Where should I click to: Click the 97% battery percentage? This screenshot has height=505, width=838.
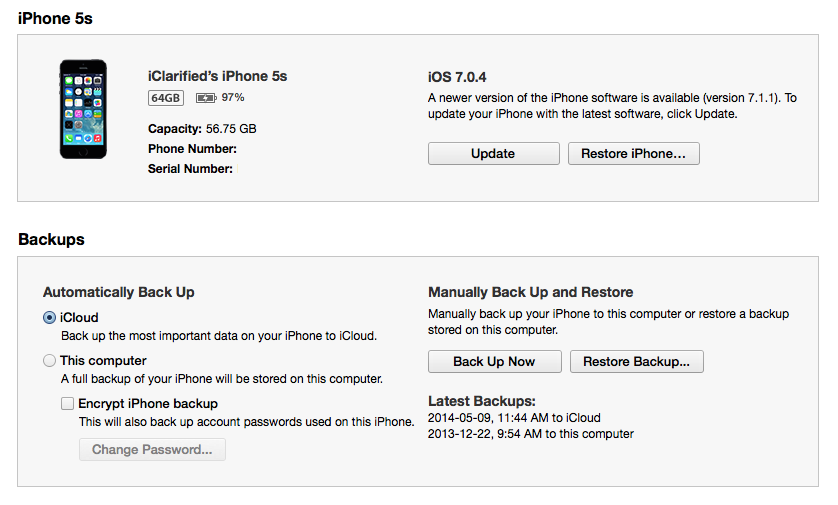[x=233, y=98]
